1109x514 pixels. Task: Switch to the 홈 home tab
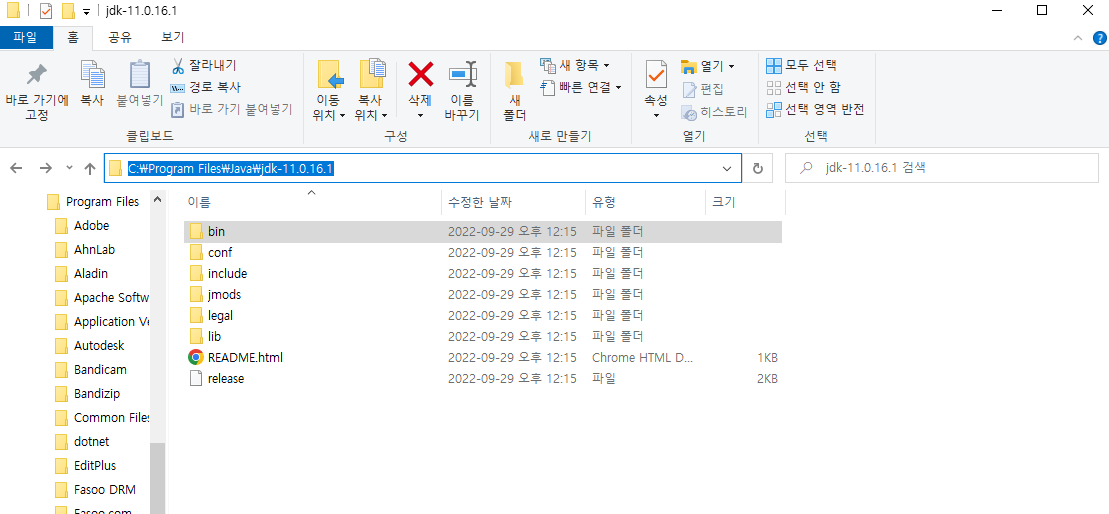pos(73,37)
